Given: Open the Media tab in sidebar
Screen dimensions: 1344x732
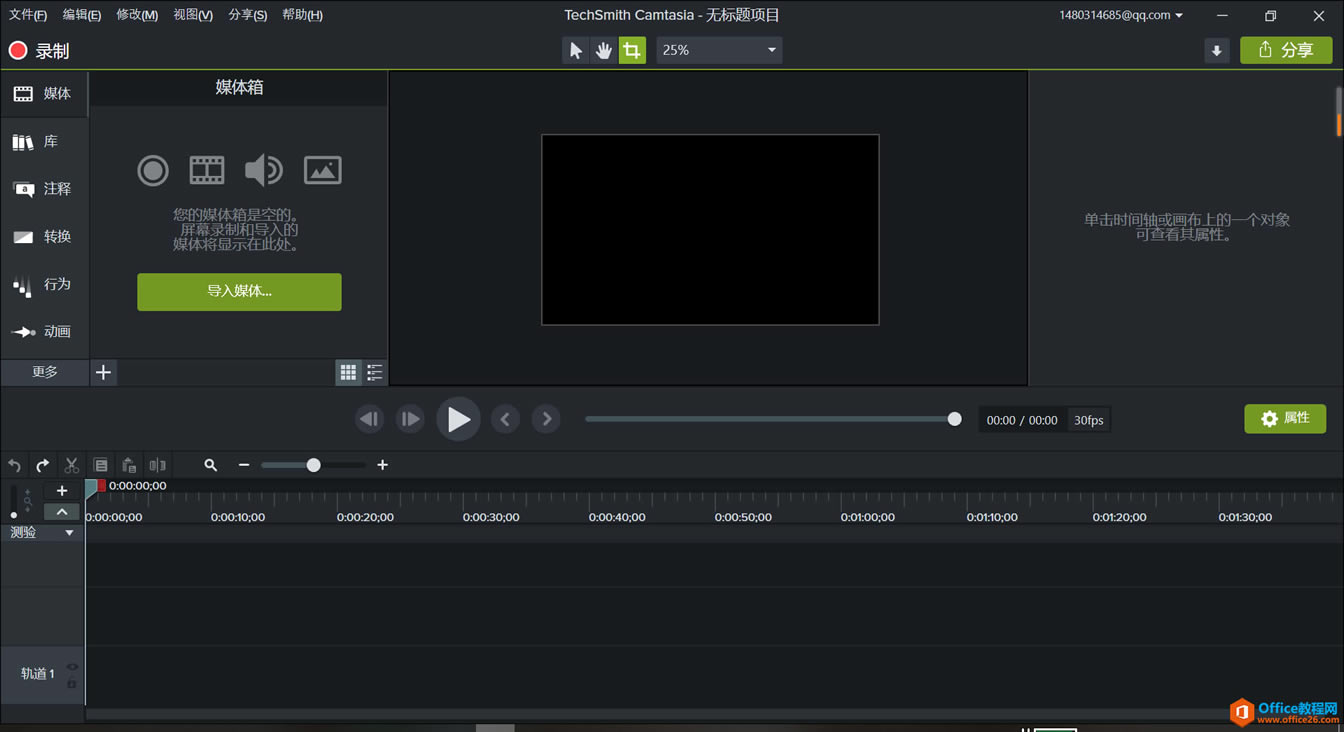Looking at the screenshot, I should click(44, 93).
